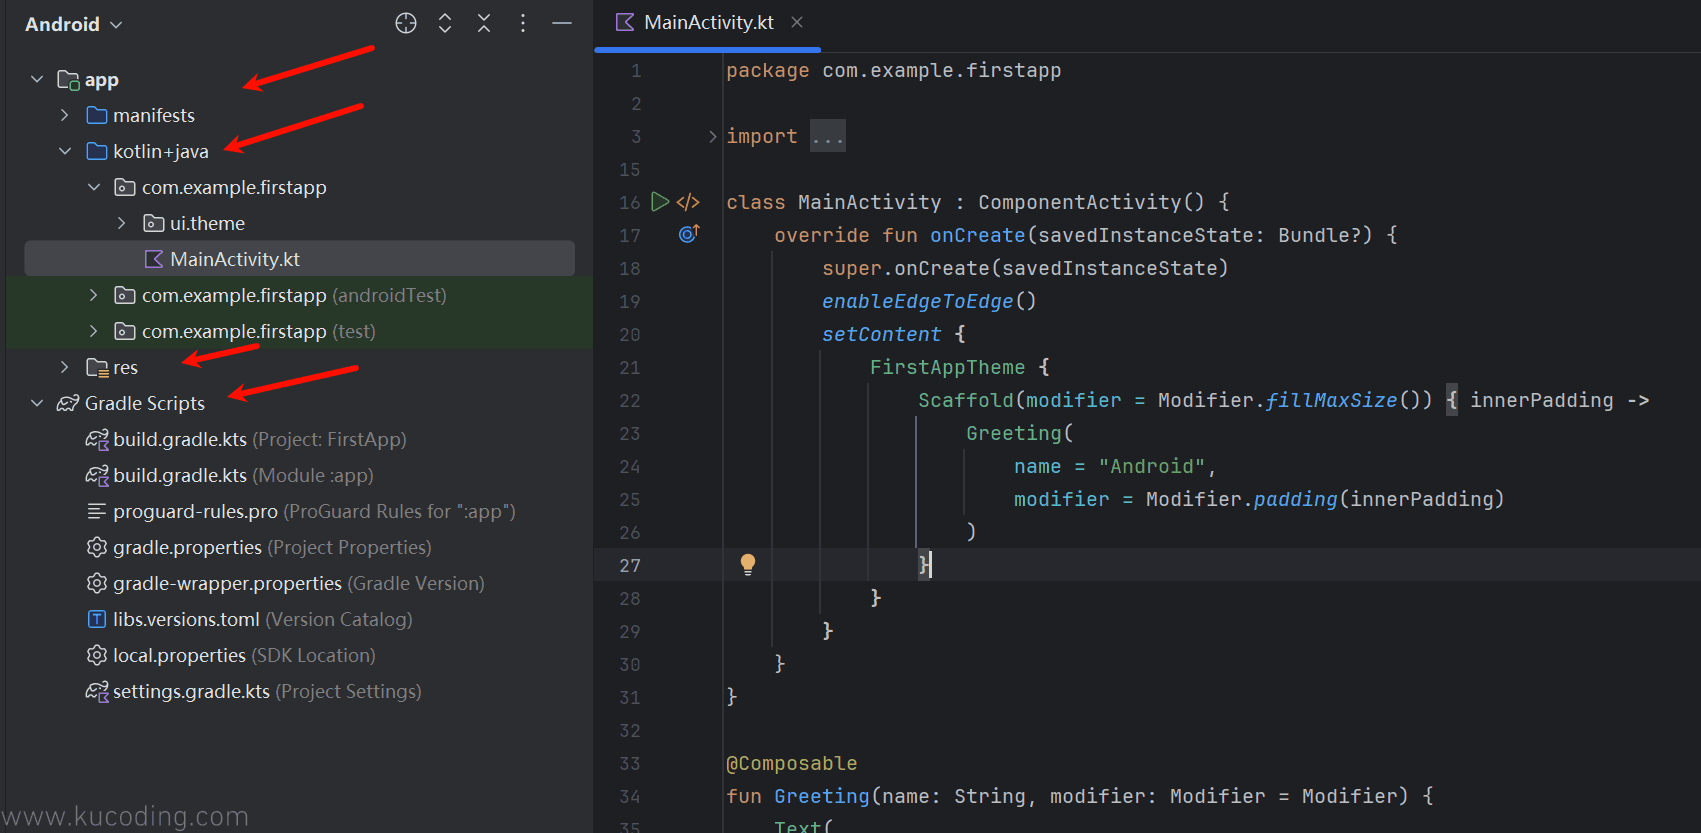Click the Kotlin file icon on editor tab
1701x833 pixels.
coord(625,22)
